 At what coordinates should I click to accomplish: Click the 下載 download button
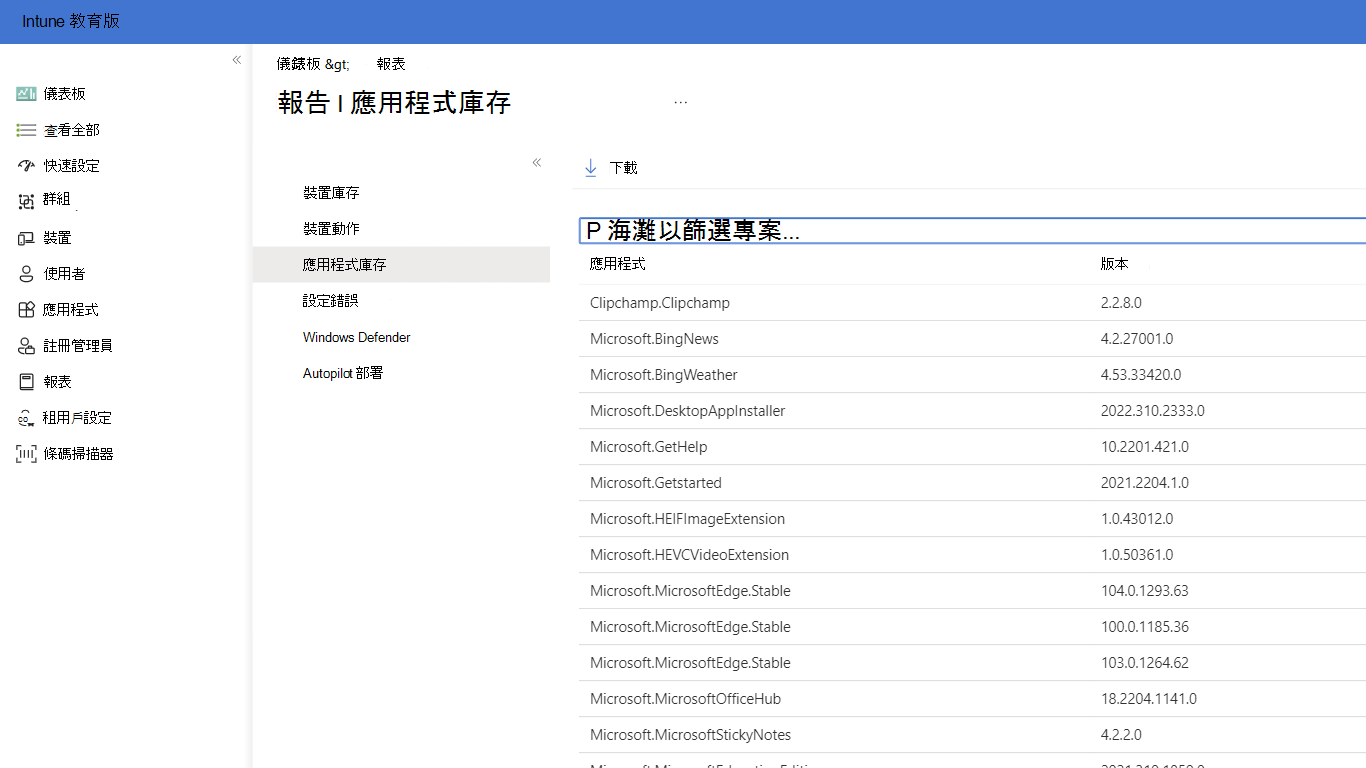point(610,168)
